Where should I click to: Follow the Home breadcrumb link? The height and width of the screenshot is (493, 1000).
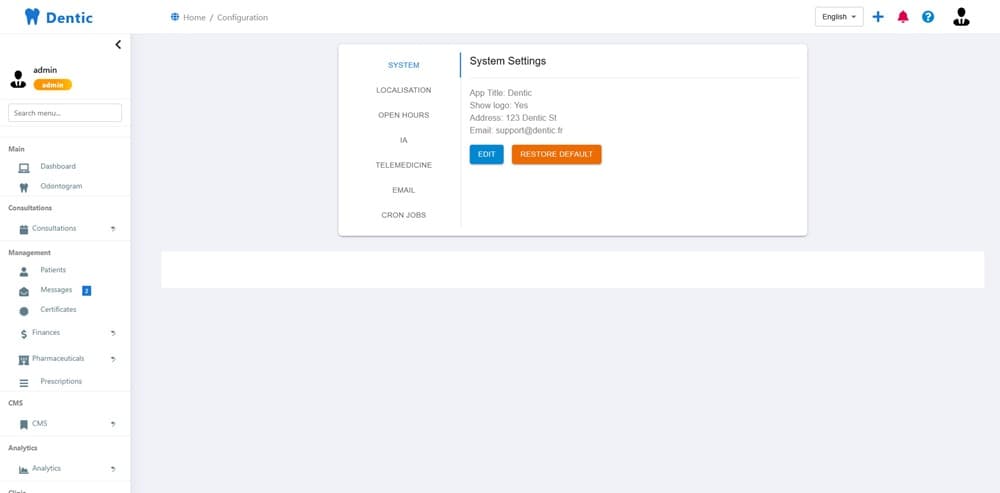tap(193, 17)
